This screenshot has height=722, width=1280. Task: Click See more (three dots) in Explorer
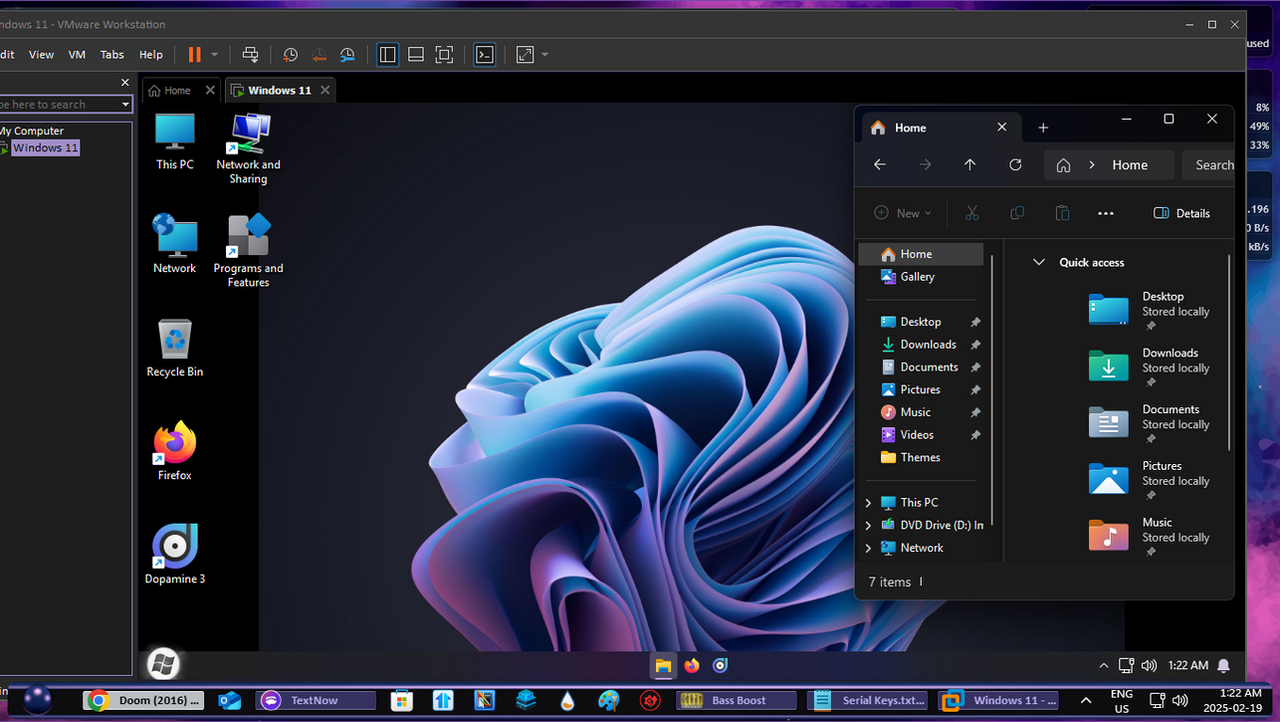1105,213
